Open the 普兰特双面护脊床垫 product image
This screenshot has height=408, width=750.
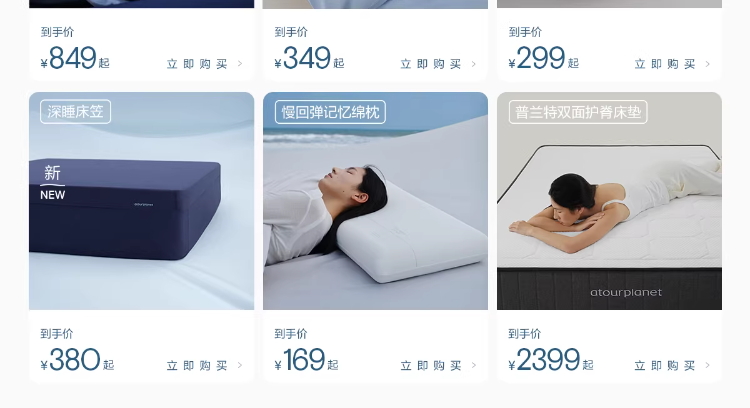click(609, 201)
